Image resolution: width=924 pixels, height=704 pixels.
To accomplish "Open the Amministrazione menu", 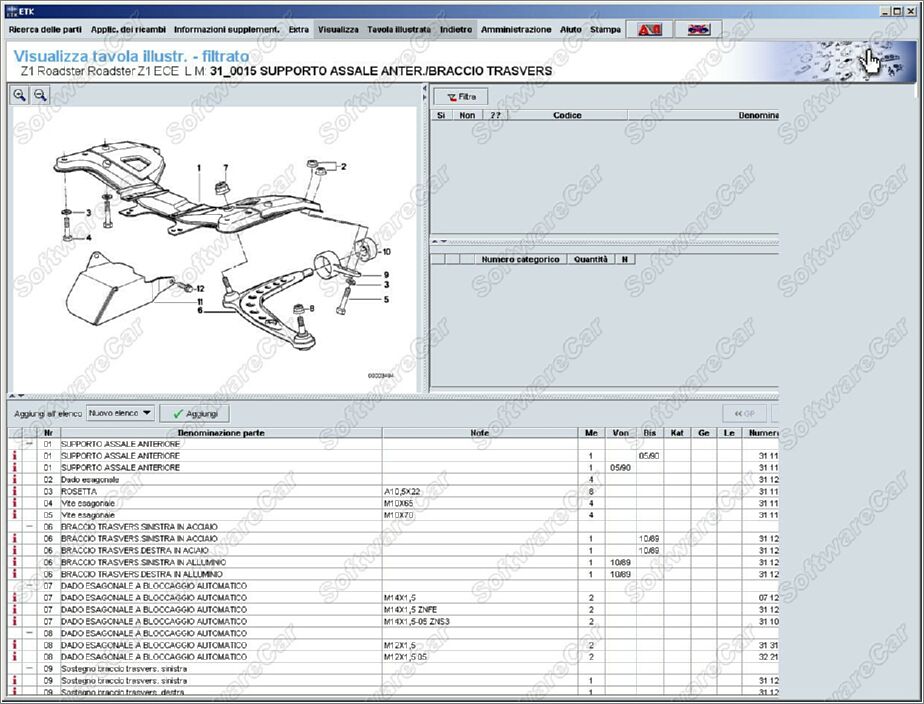I will pos(516,30).
